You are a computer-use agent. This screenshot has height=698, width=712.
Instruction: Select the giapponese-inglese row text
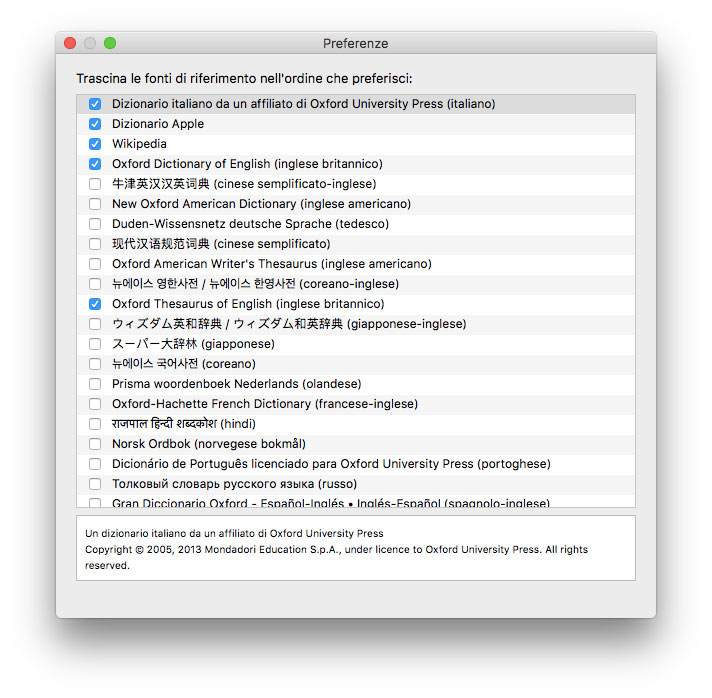pos(289,324)
